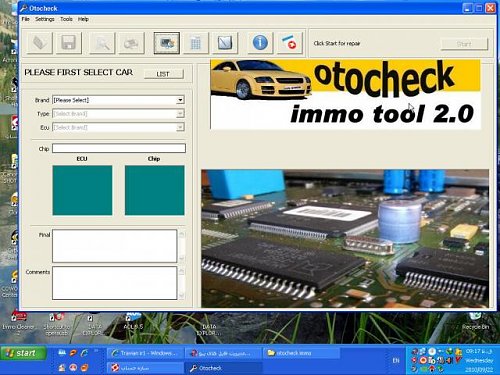Click the red stop icon in toolbar

point(290,43)
